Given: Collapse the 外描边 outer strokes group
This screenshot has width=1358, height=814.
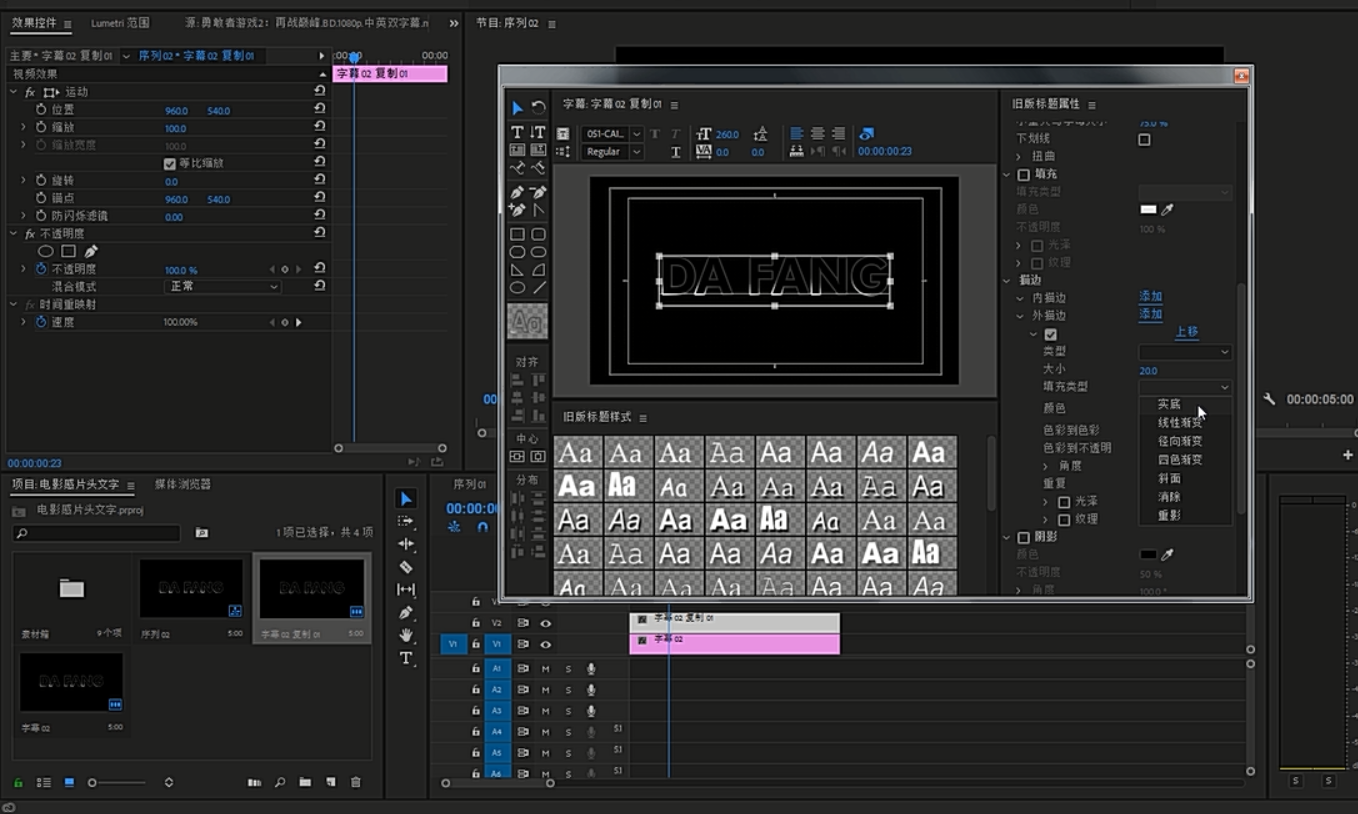Looking at the screenshot, I should (1019, 316).
